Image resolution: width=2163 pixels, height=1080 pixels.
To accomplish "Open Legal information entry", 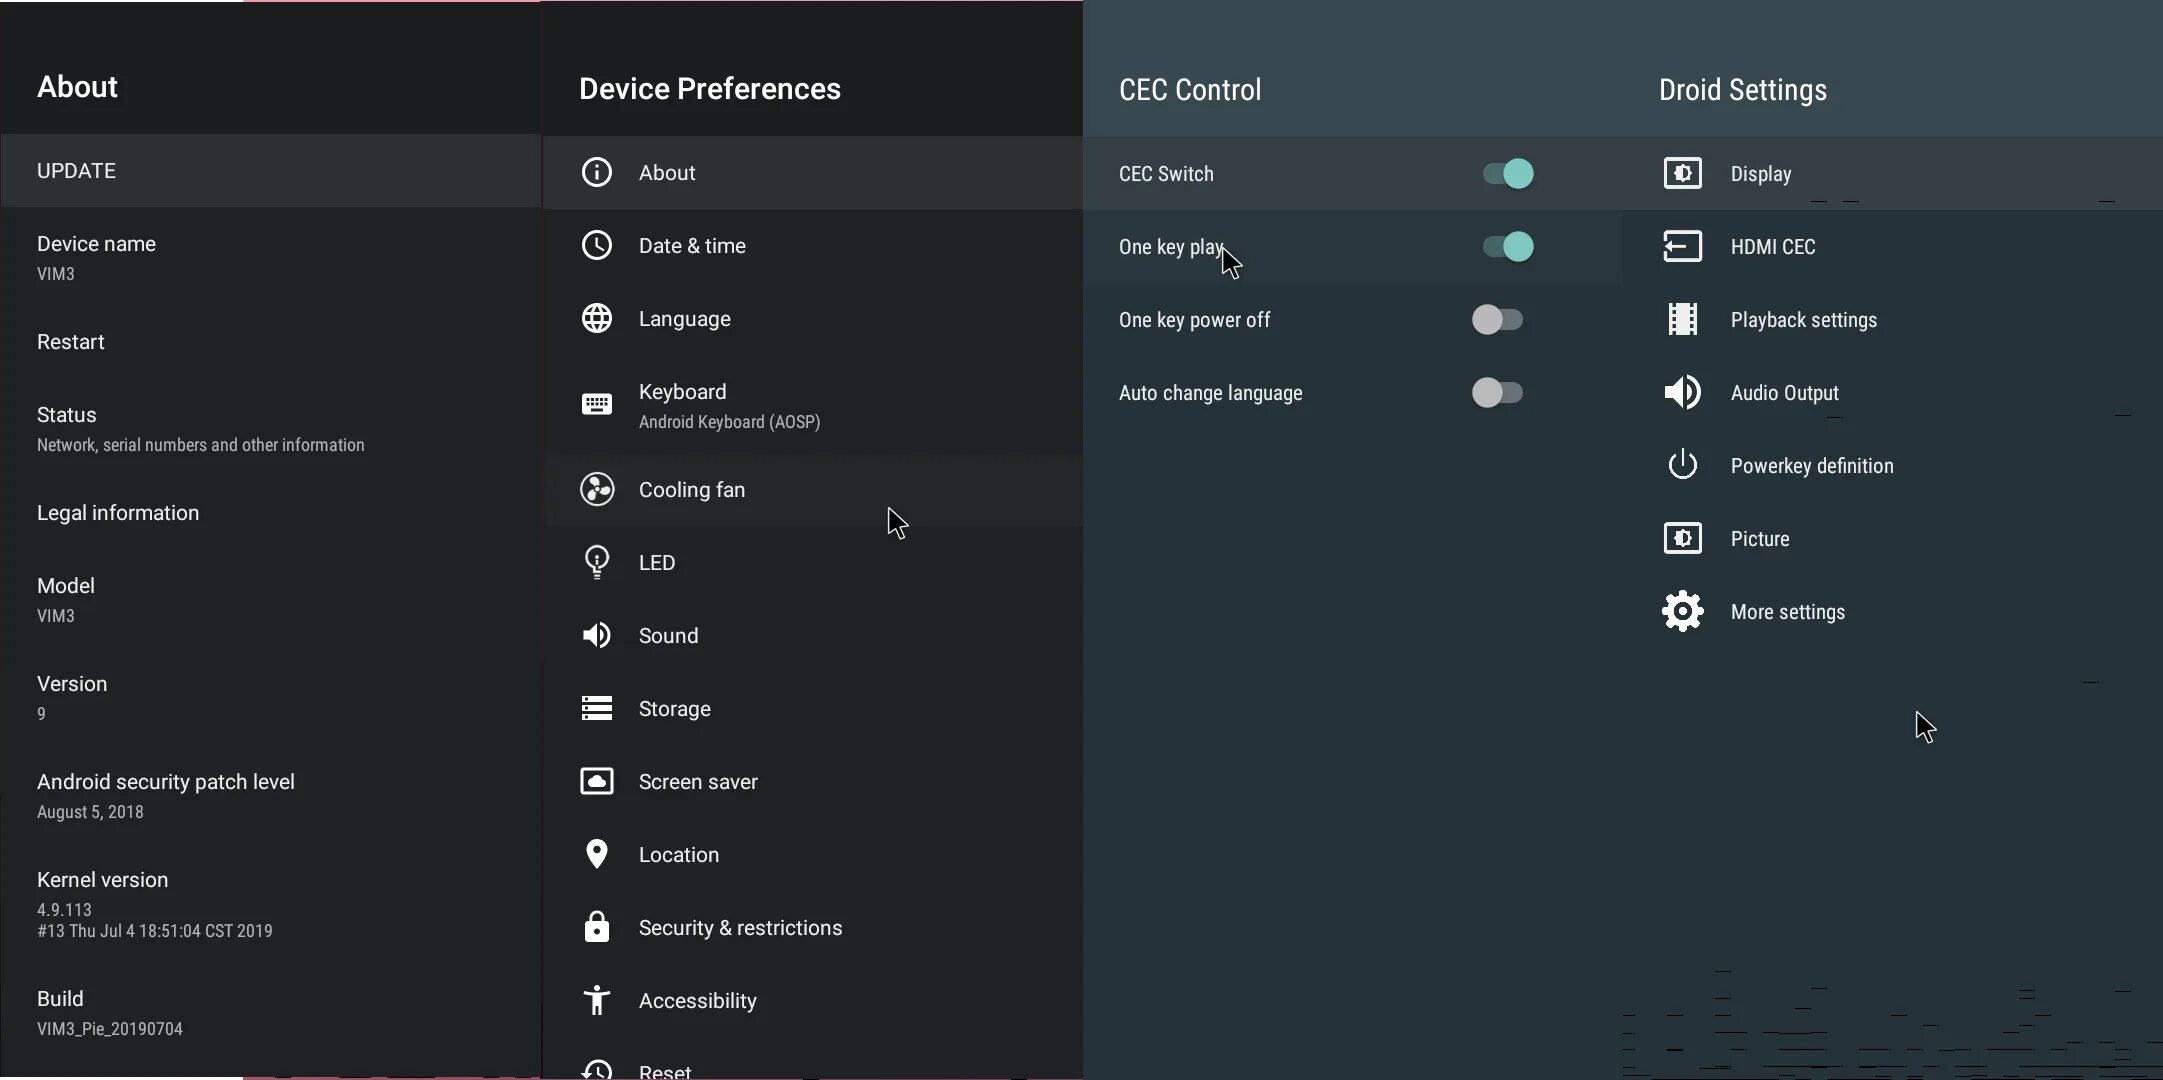I will click(118, 513).
